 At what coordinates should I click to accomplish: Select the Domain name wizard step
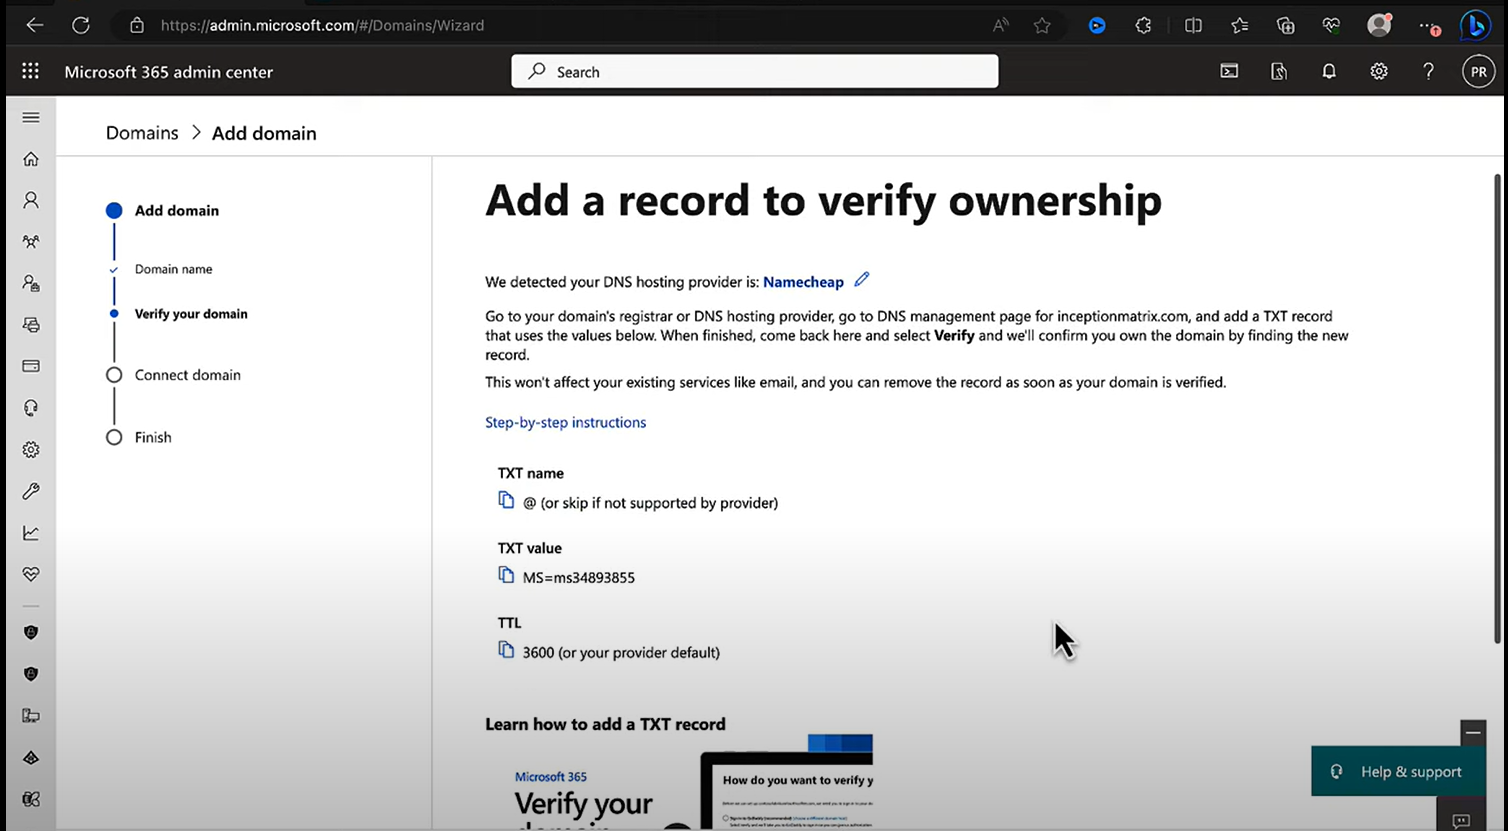[173, 269]
